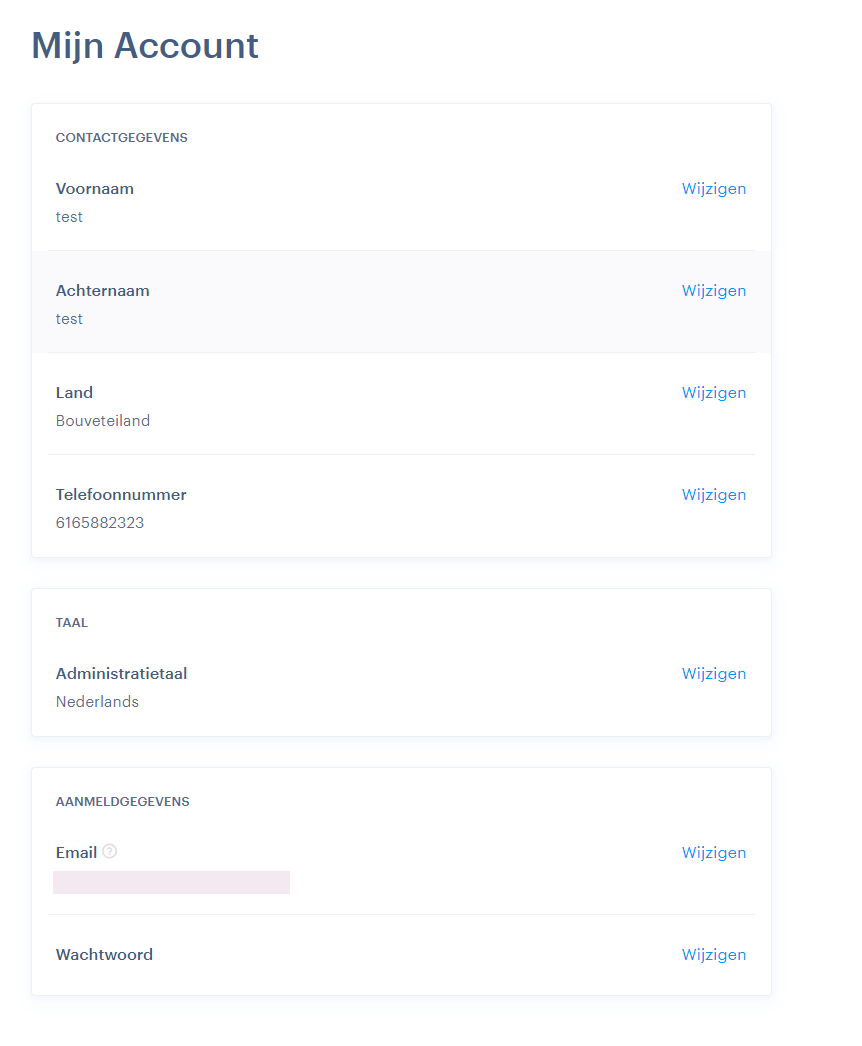Change password via Wachtwoord Wijzigen link

pyautogui.click(x=713, y=955)
